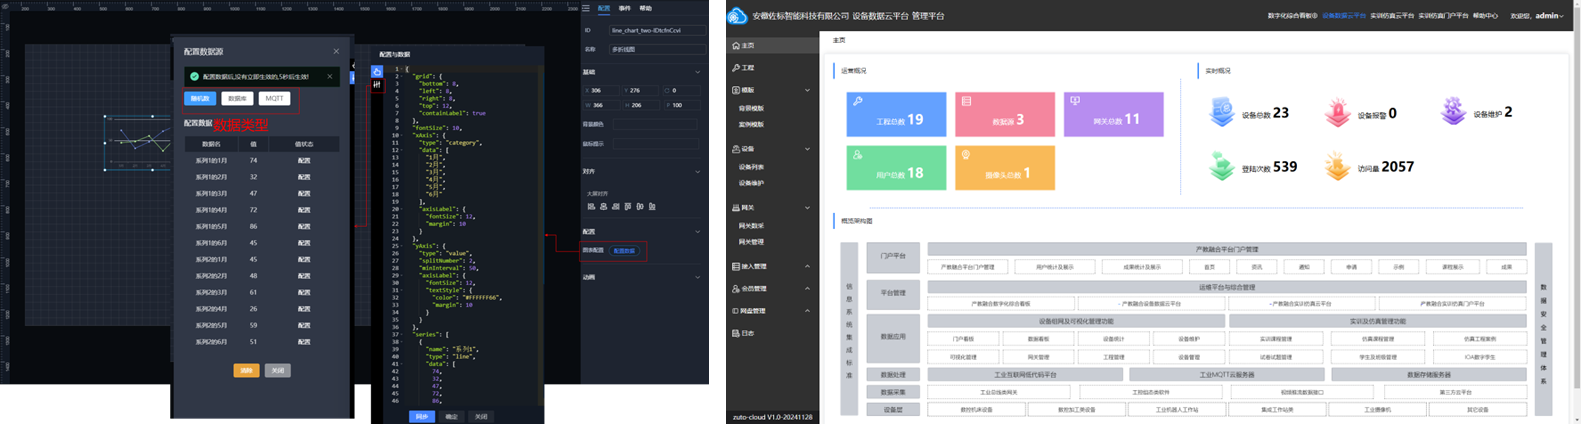Viewport: 1581px width, 424px height.
Task: Click the blue icon beside the JSON editor
Action: (x=377, y=72)
